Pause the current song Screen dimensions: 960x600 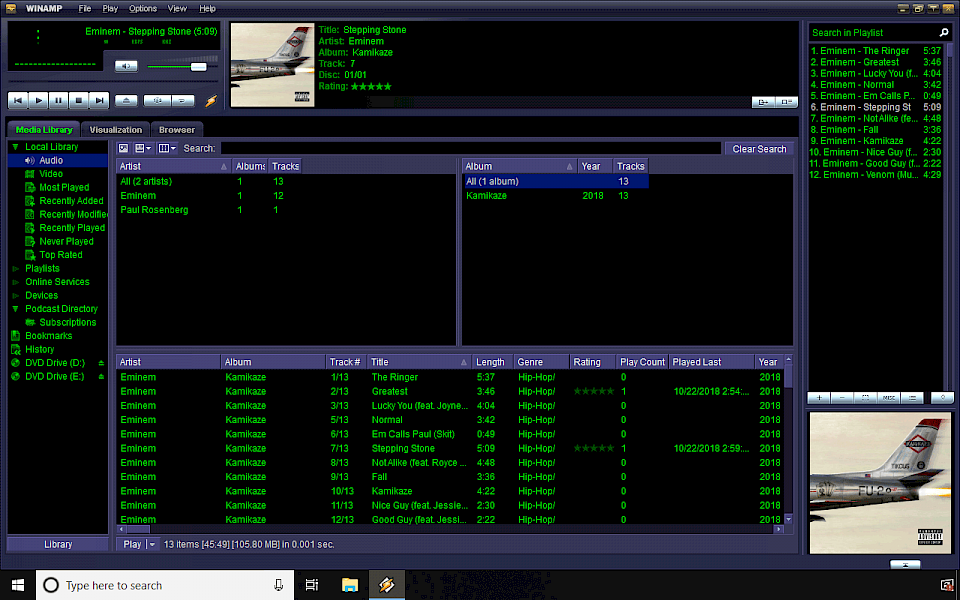(x=58, y=100)
